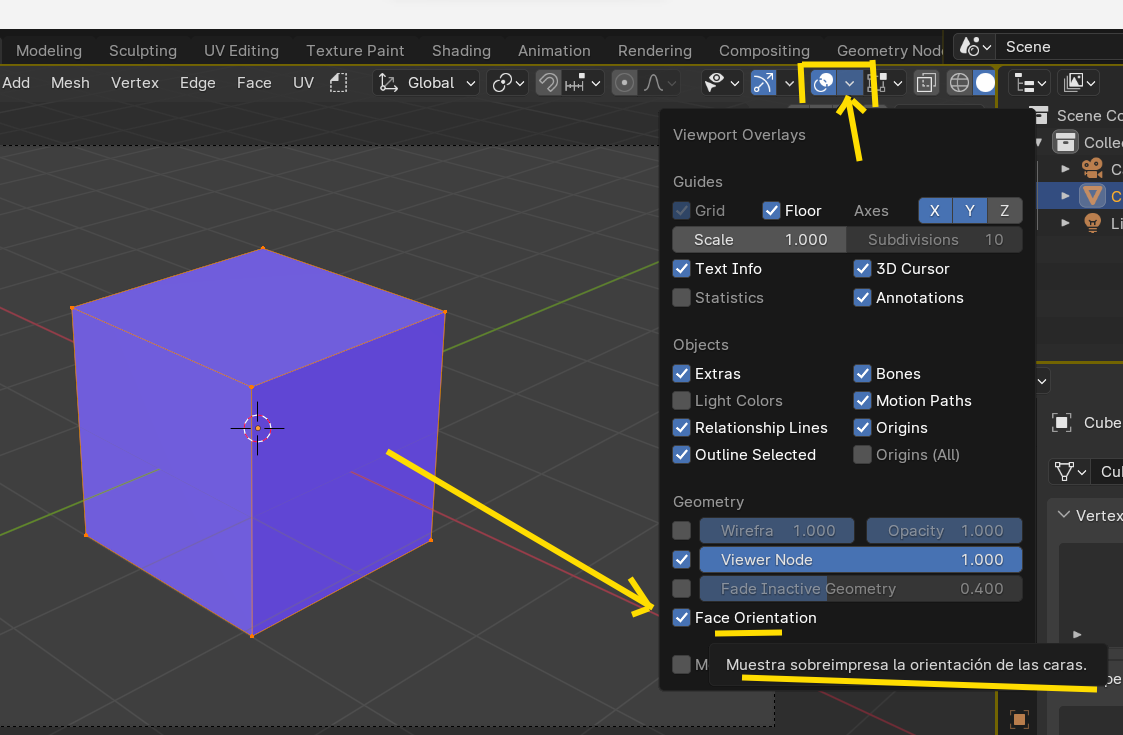This screenshot has height=735, width=1123.
Task: Switch to wireframe shading mode
Action: tap(959, 83)
